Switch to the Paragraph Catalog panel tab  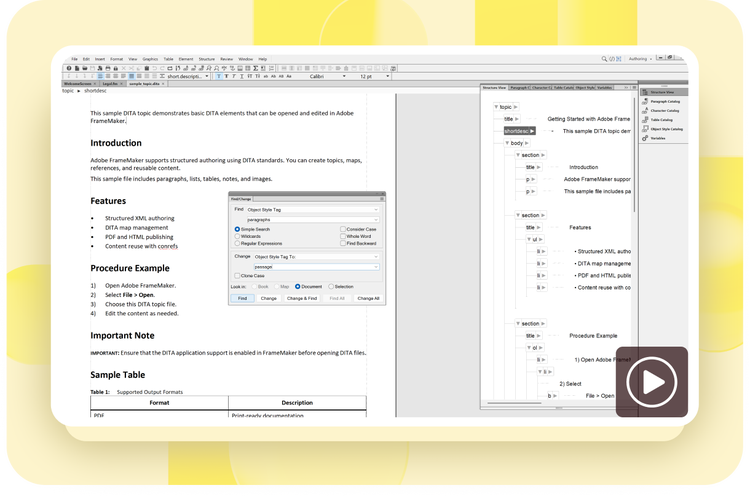(x=519, y=88)
